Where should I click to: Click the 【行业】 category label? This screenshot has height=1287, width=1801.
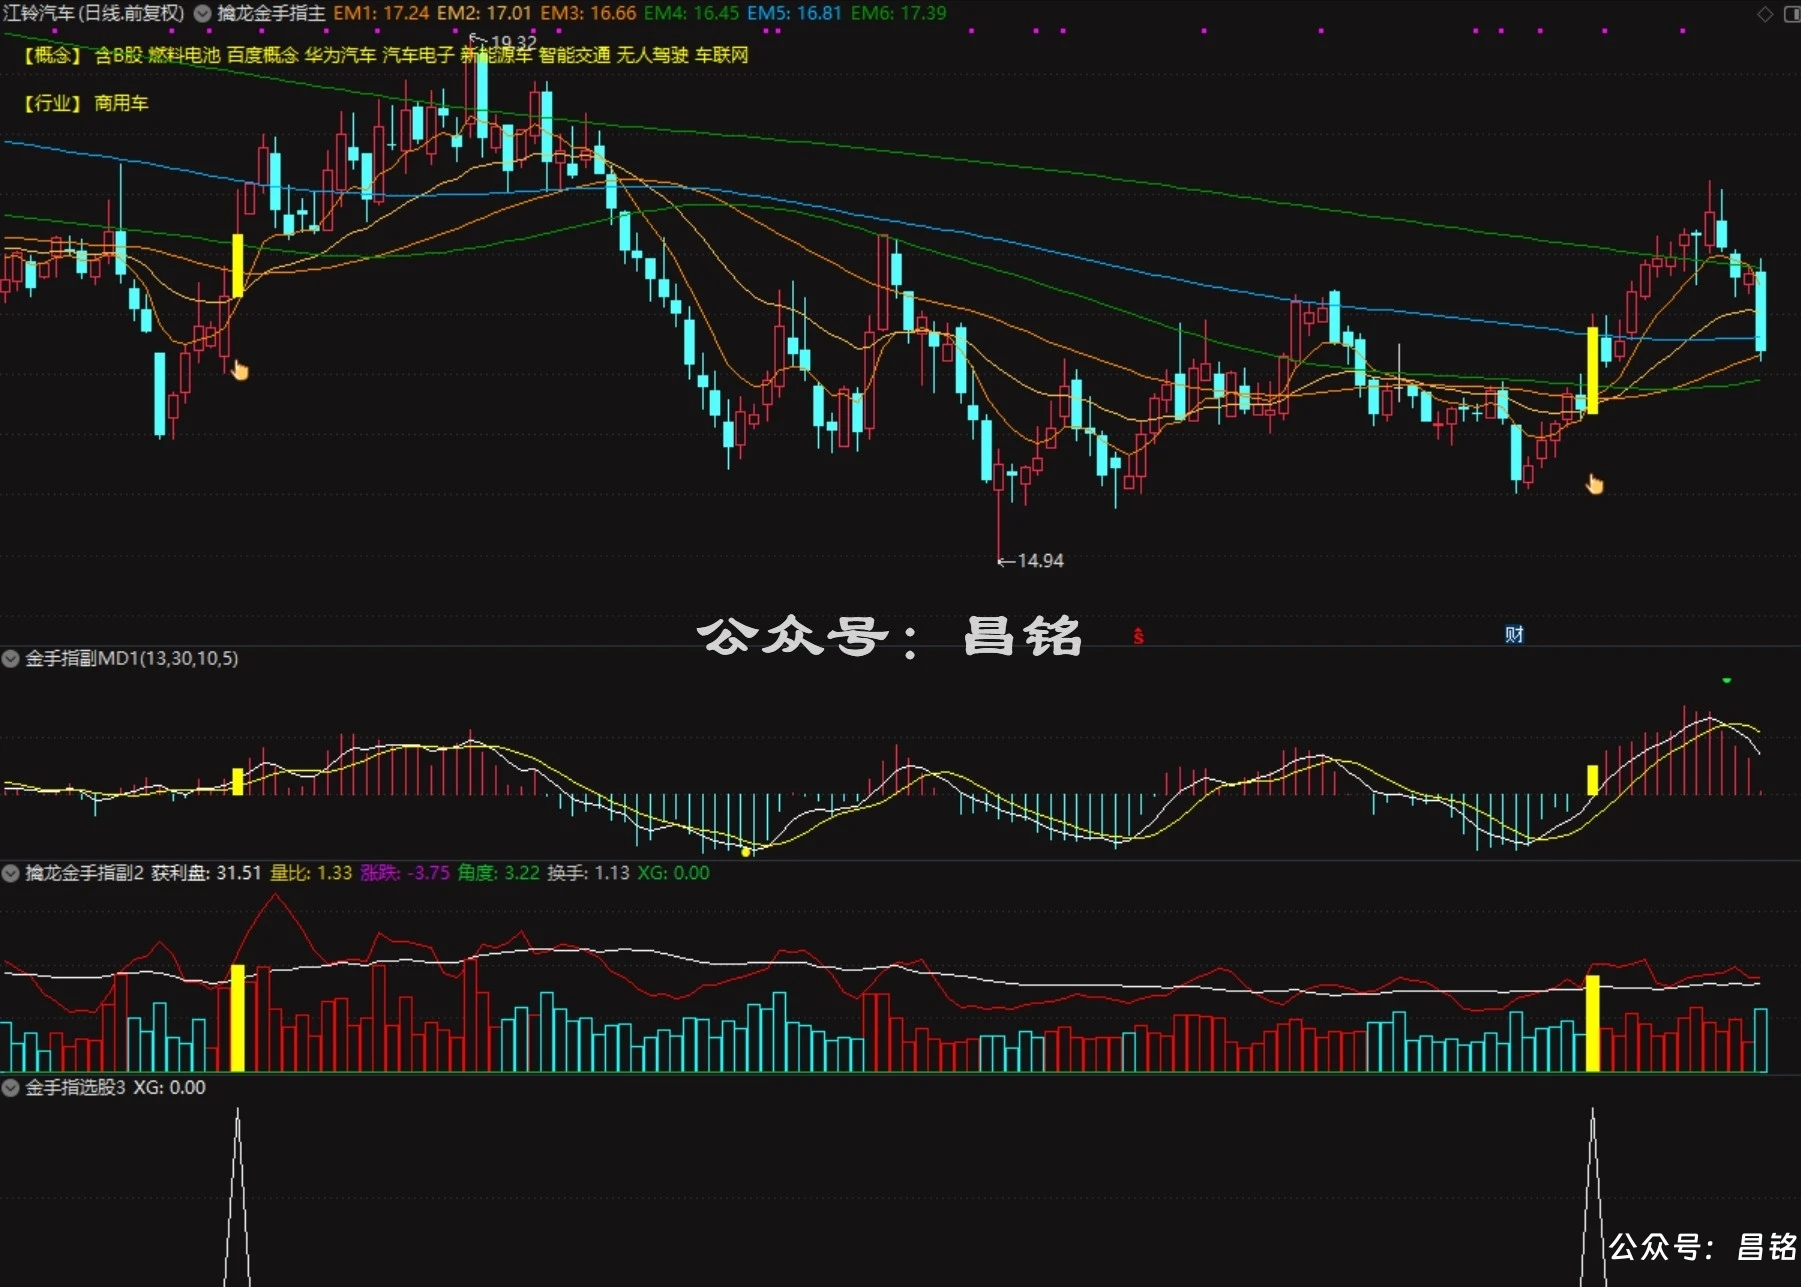pos(52,103)
